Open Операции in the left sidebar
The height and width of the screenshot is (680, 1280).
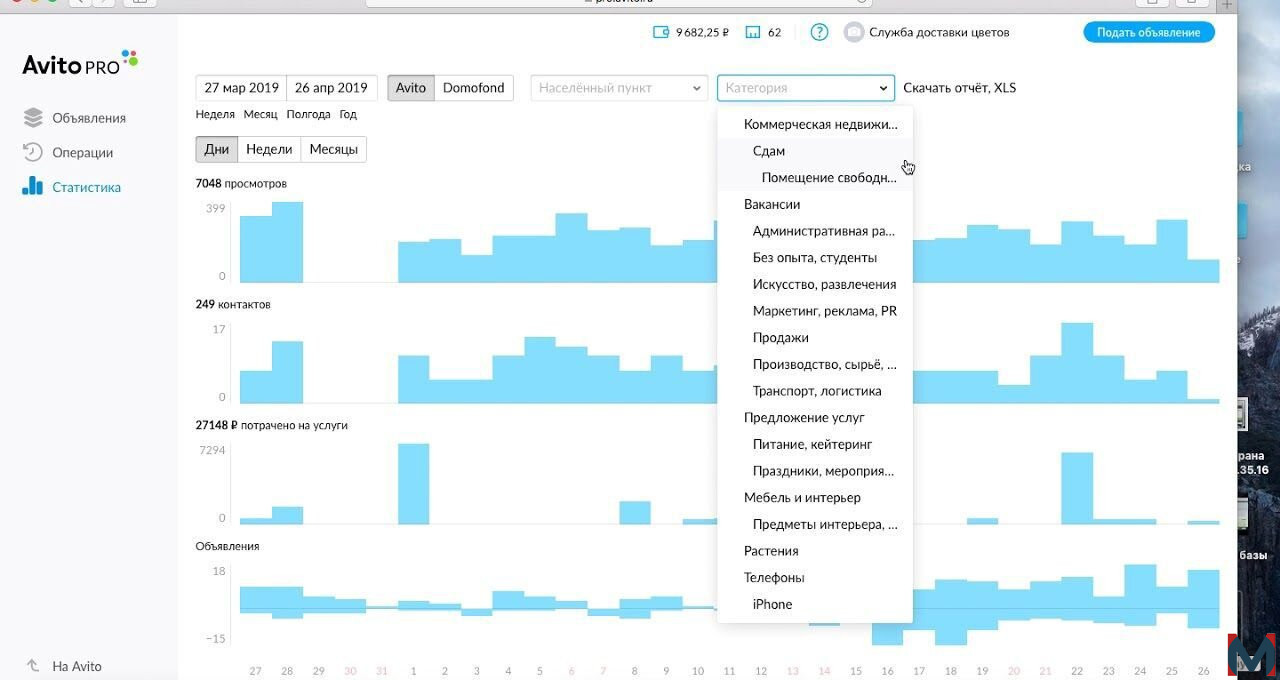coord(68,153)
